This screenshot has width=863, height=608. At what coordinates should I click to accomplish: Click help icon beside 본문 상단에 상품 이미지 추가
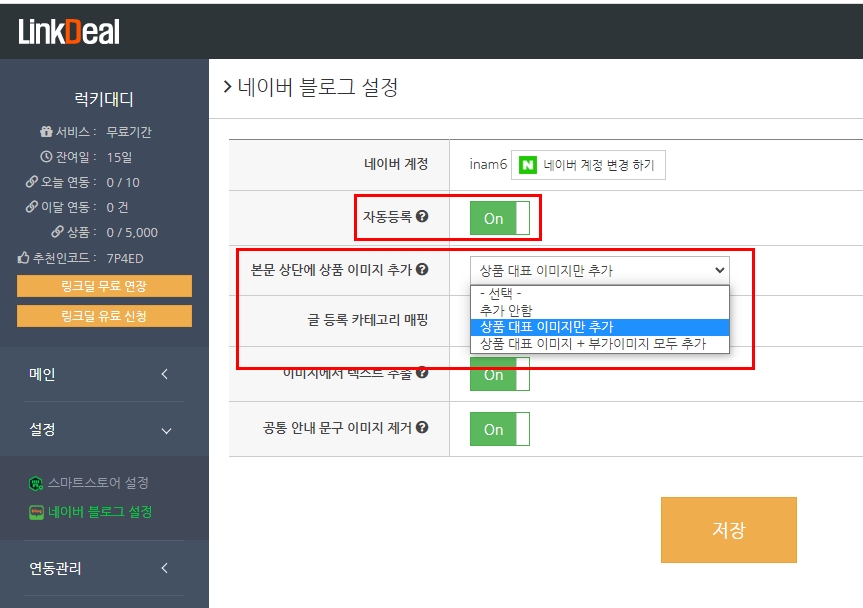click(x=422, y=269)
